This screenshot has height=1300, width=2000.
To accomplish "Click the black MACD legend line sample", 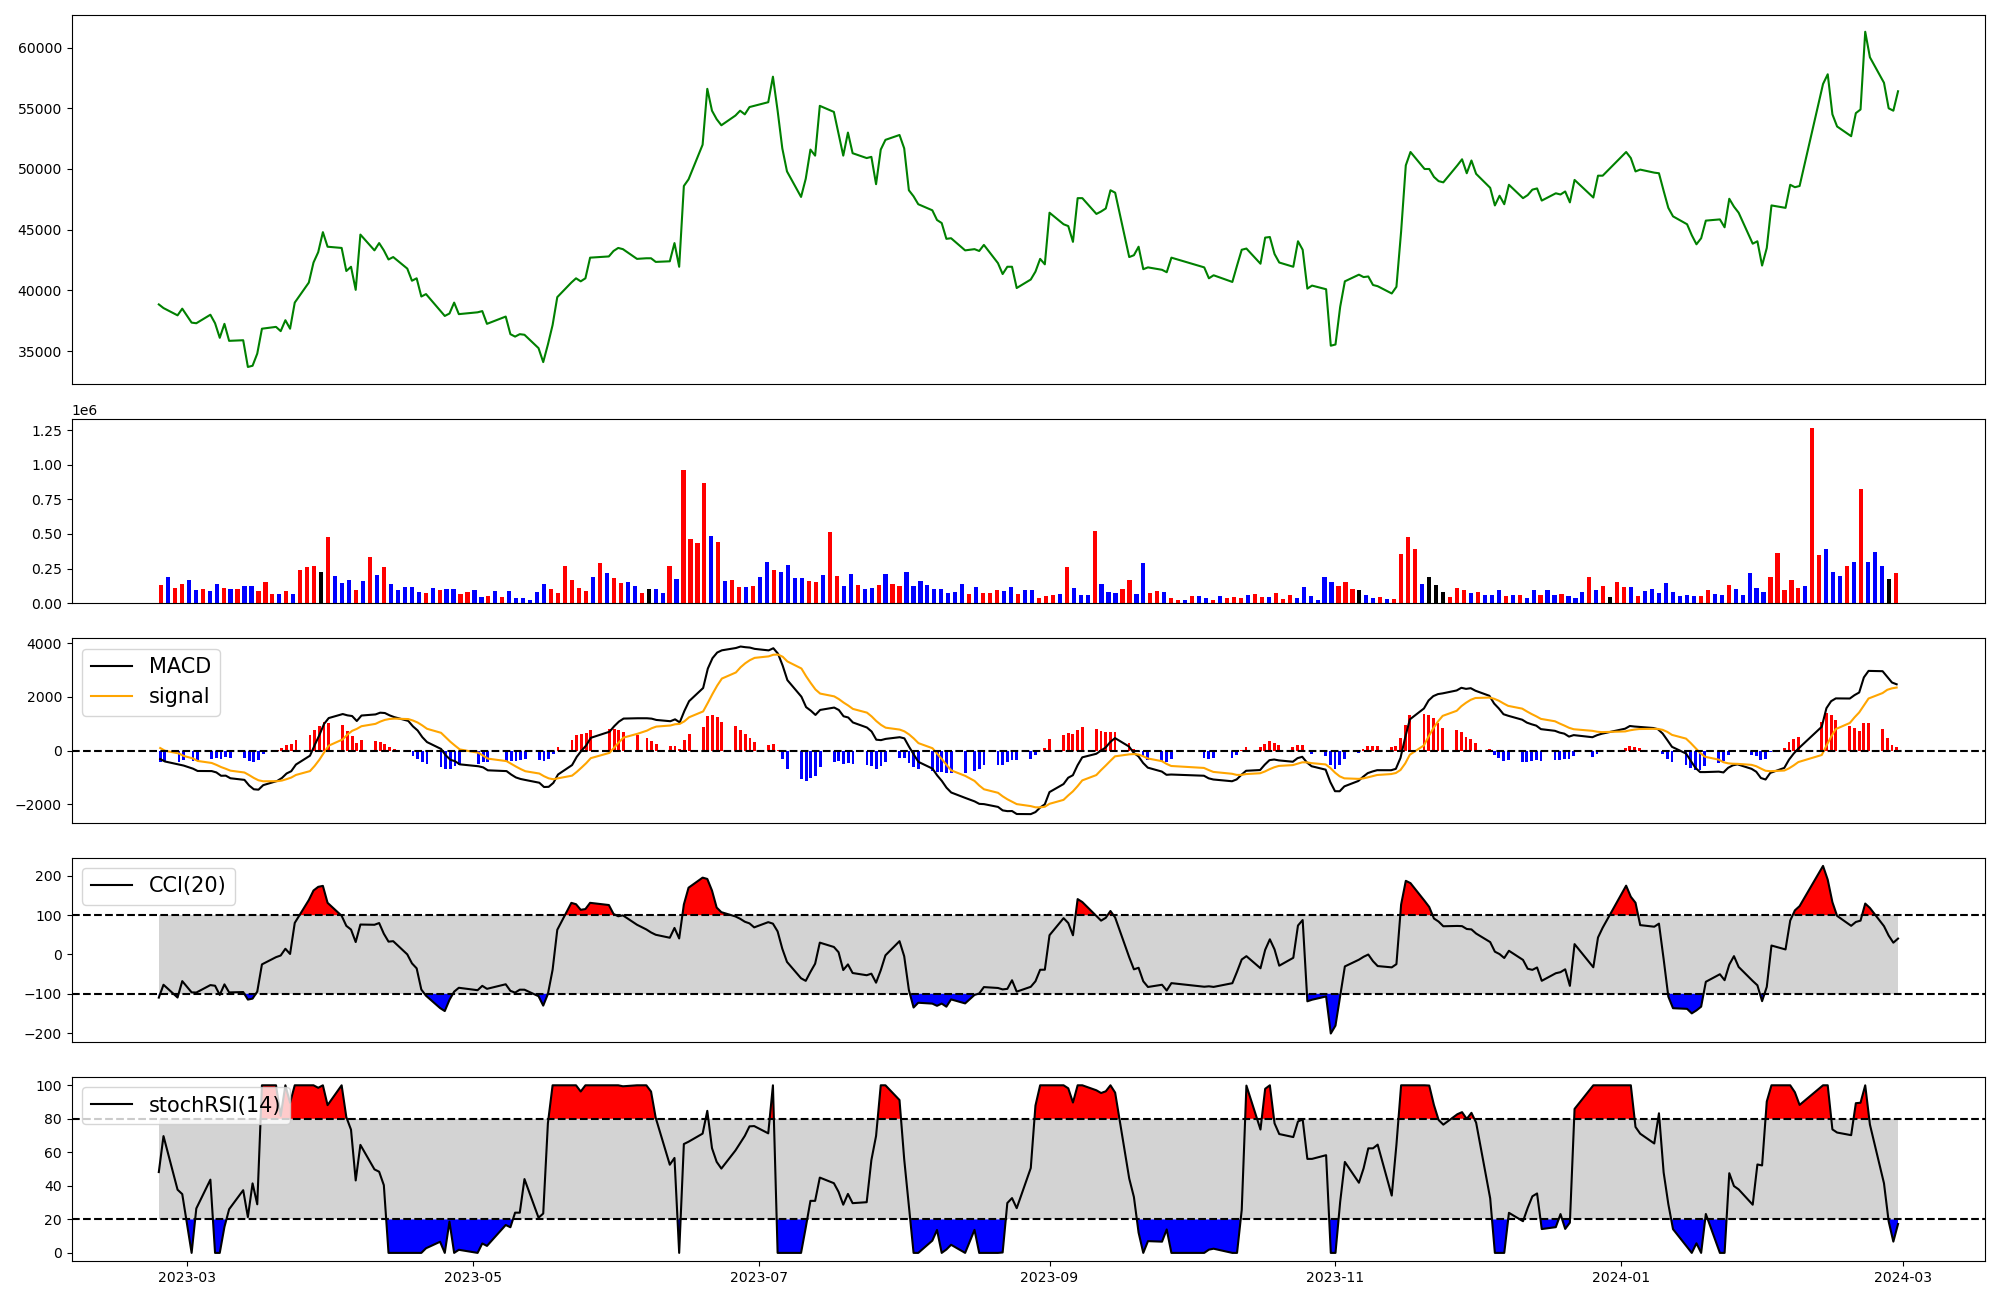I will tap(111, 666).
